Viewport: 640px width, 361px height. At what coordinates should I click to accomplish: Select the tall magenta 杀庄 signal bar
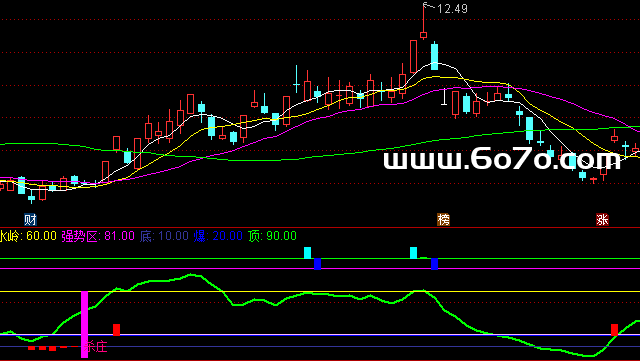click(84, 324)
